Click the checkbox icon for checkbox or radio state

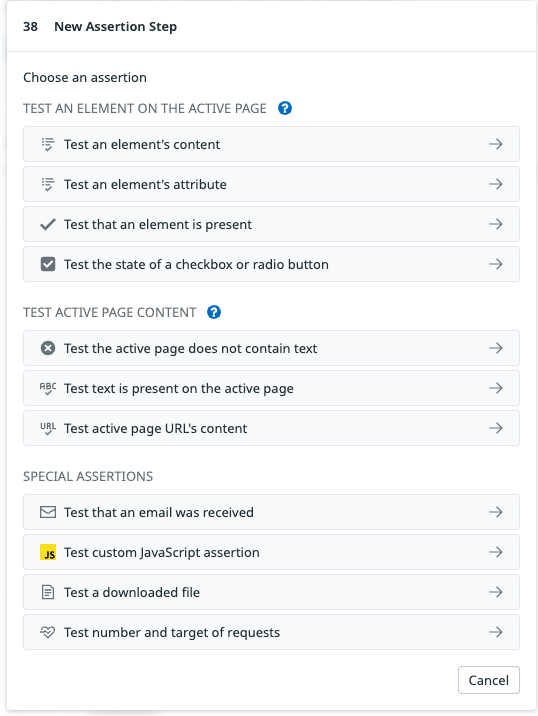tap(48, 264)
